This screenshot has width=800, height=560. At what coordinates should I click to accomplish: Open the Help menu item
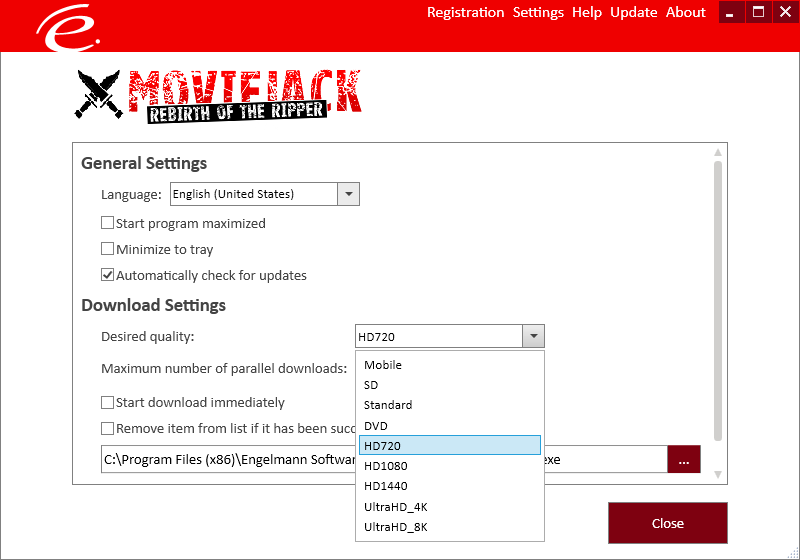click(x=587, y=12)
